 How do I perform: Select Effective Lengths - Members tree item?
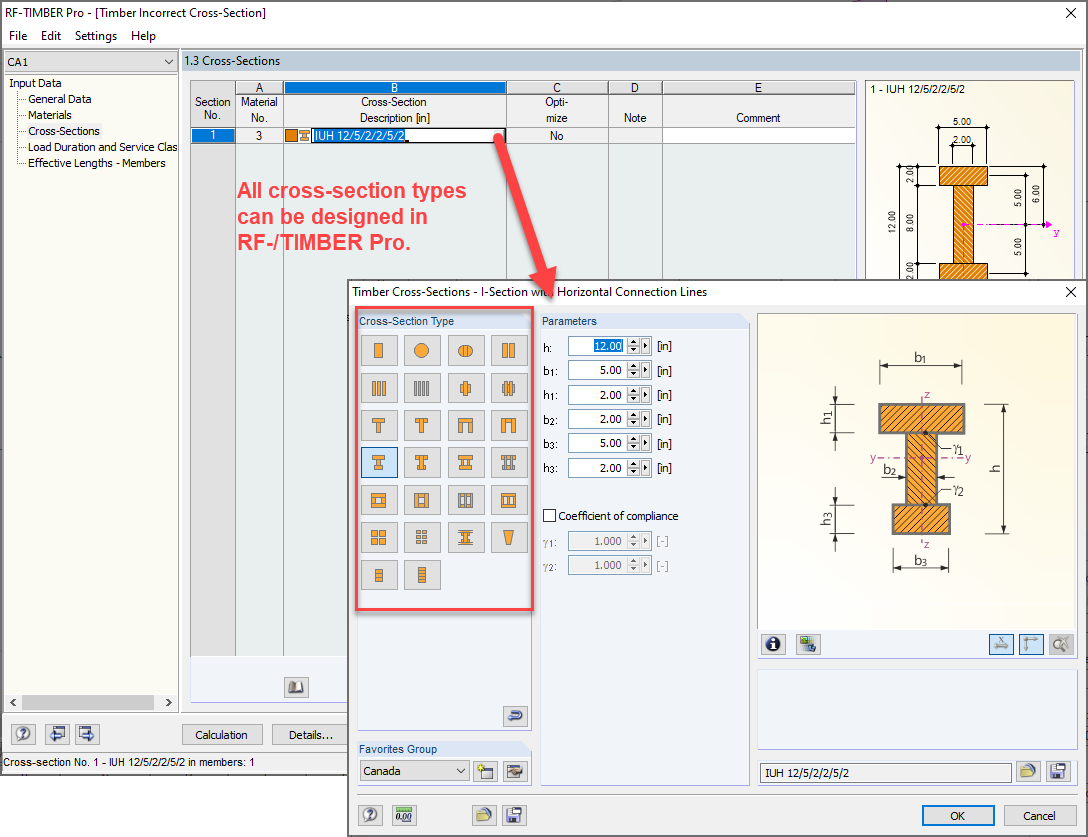[x=96, y=163]
